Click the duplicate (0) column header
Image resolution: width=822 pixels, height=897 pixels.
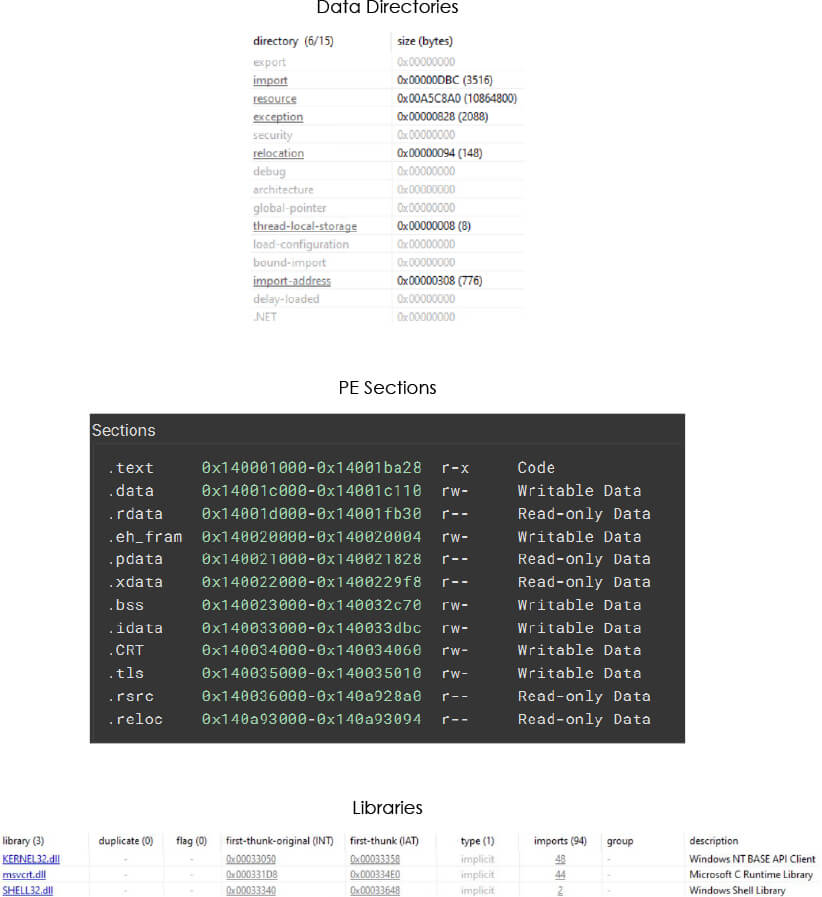click(126, 841)
